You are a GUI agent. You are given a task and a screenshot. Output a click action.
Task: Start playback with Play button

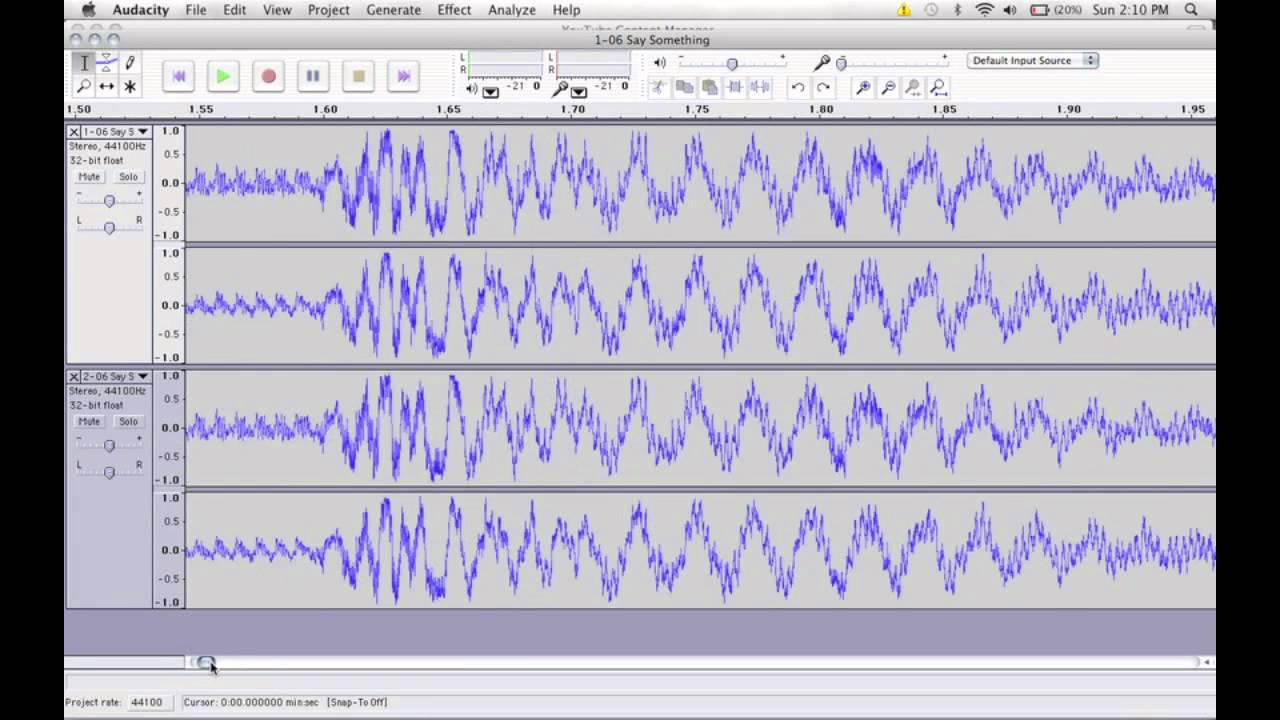tap(223, 76)
